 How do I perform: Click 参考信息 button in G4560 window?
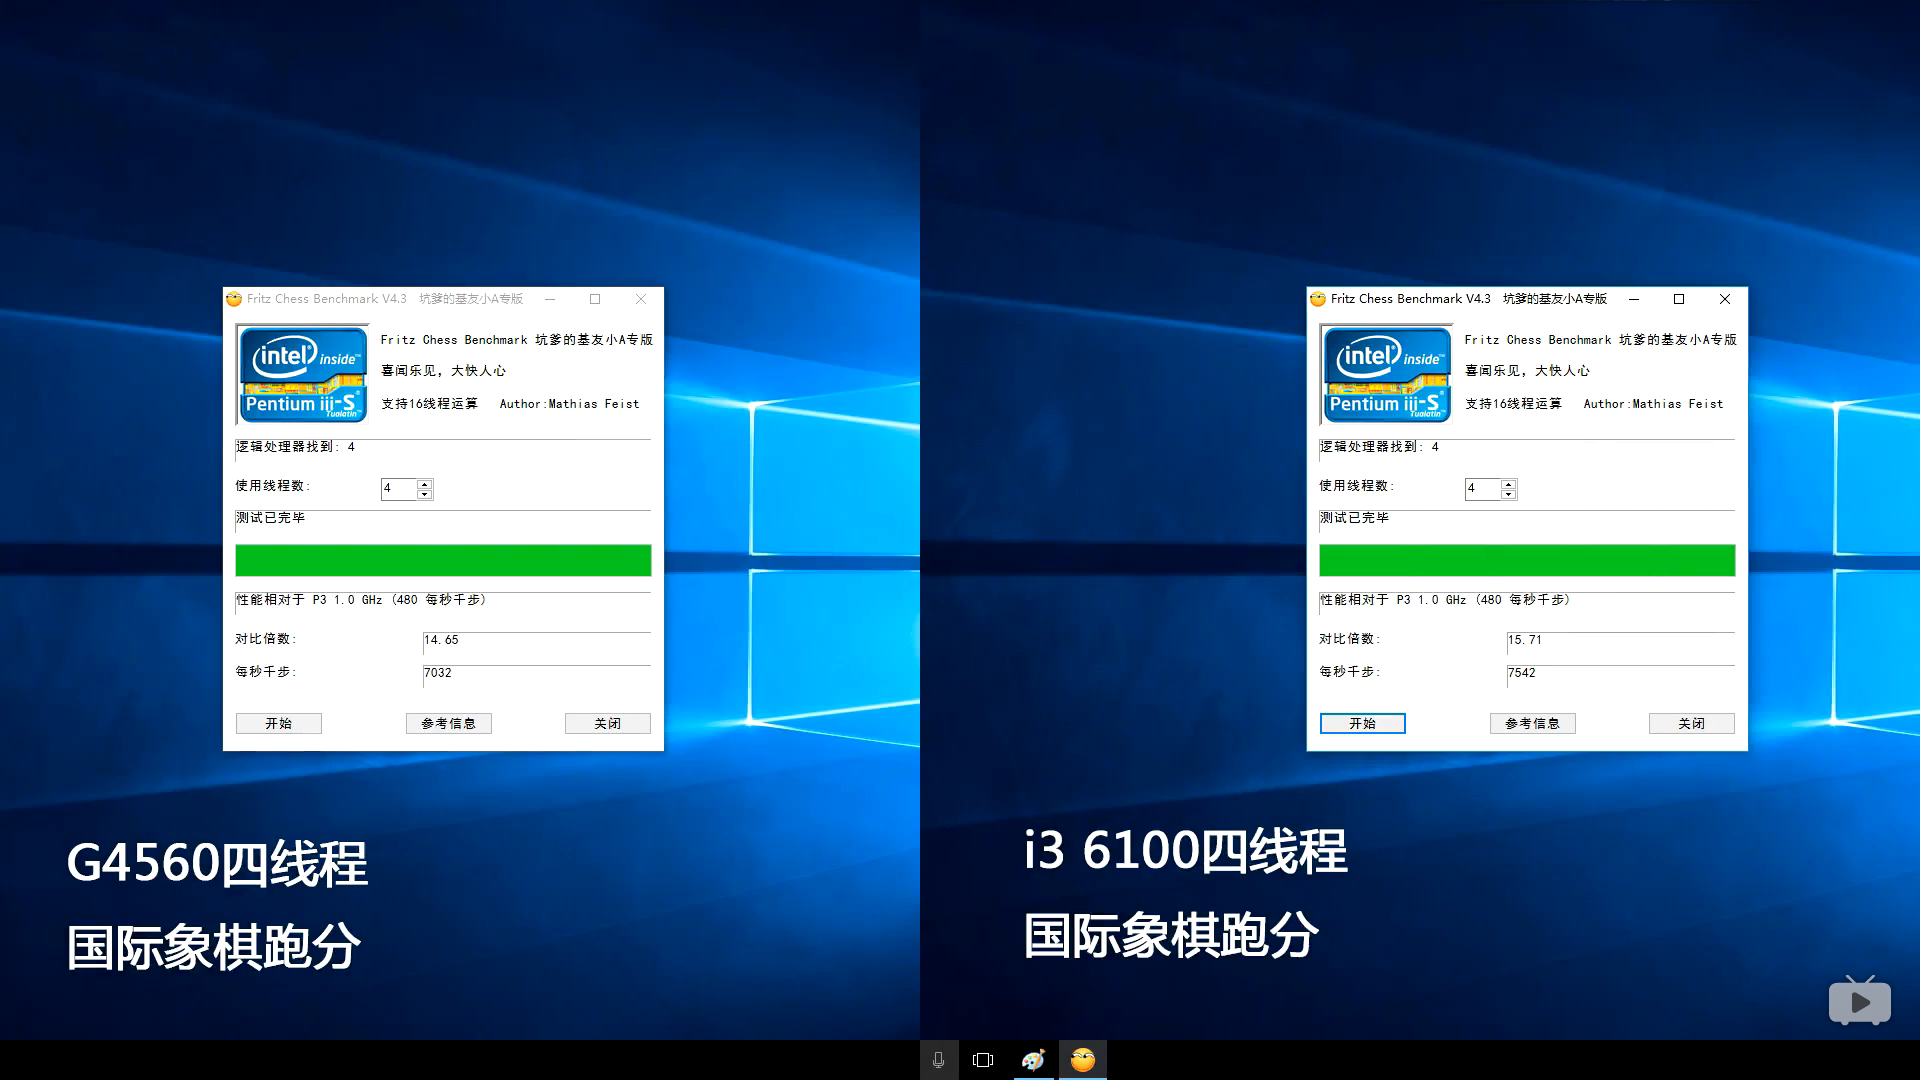pos(448,723)
